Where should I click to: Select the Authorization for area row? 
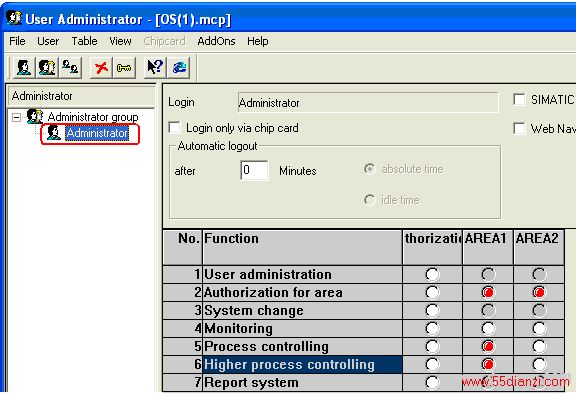302,293
